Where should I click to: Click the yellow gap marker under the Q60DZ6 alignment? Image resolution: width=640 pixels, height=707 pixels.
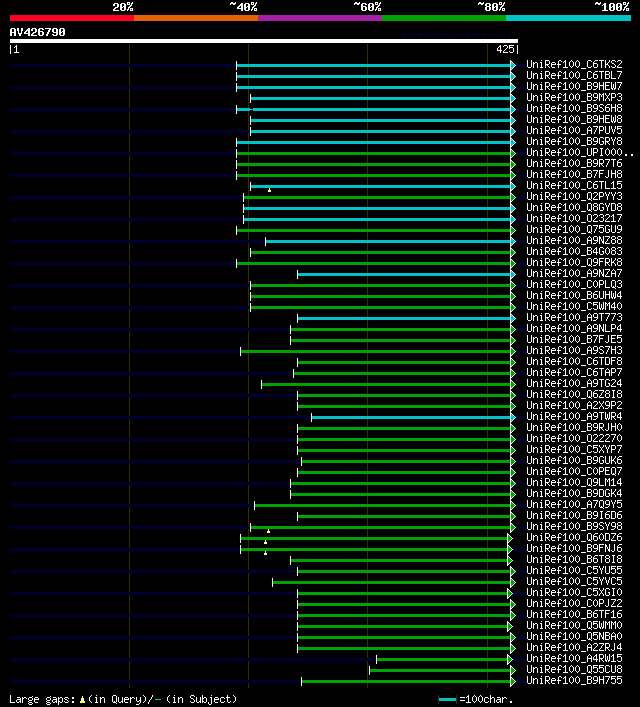tap(266, 542)
